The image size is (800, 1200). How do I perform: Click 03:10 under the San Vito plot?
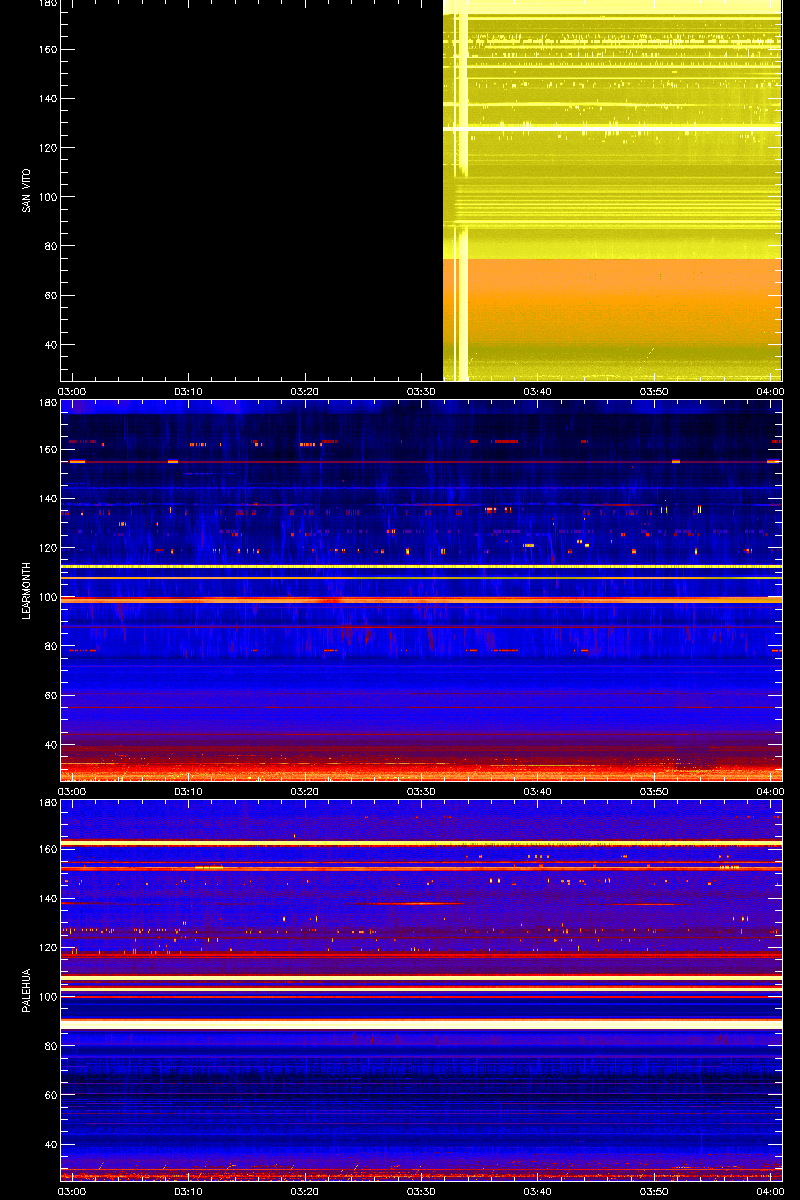(188, 391)
